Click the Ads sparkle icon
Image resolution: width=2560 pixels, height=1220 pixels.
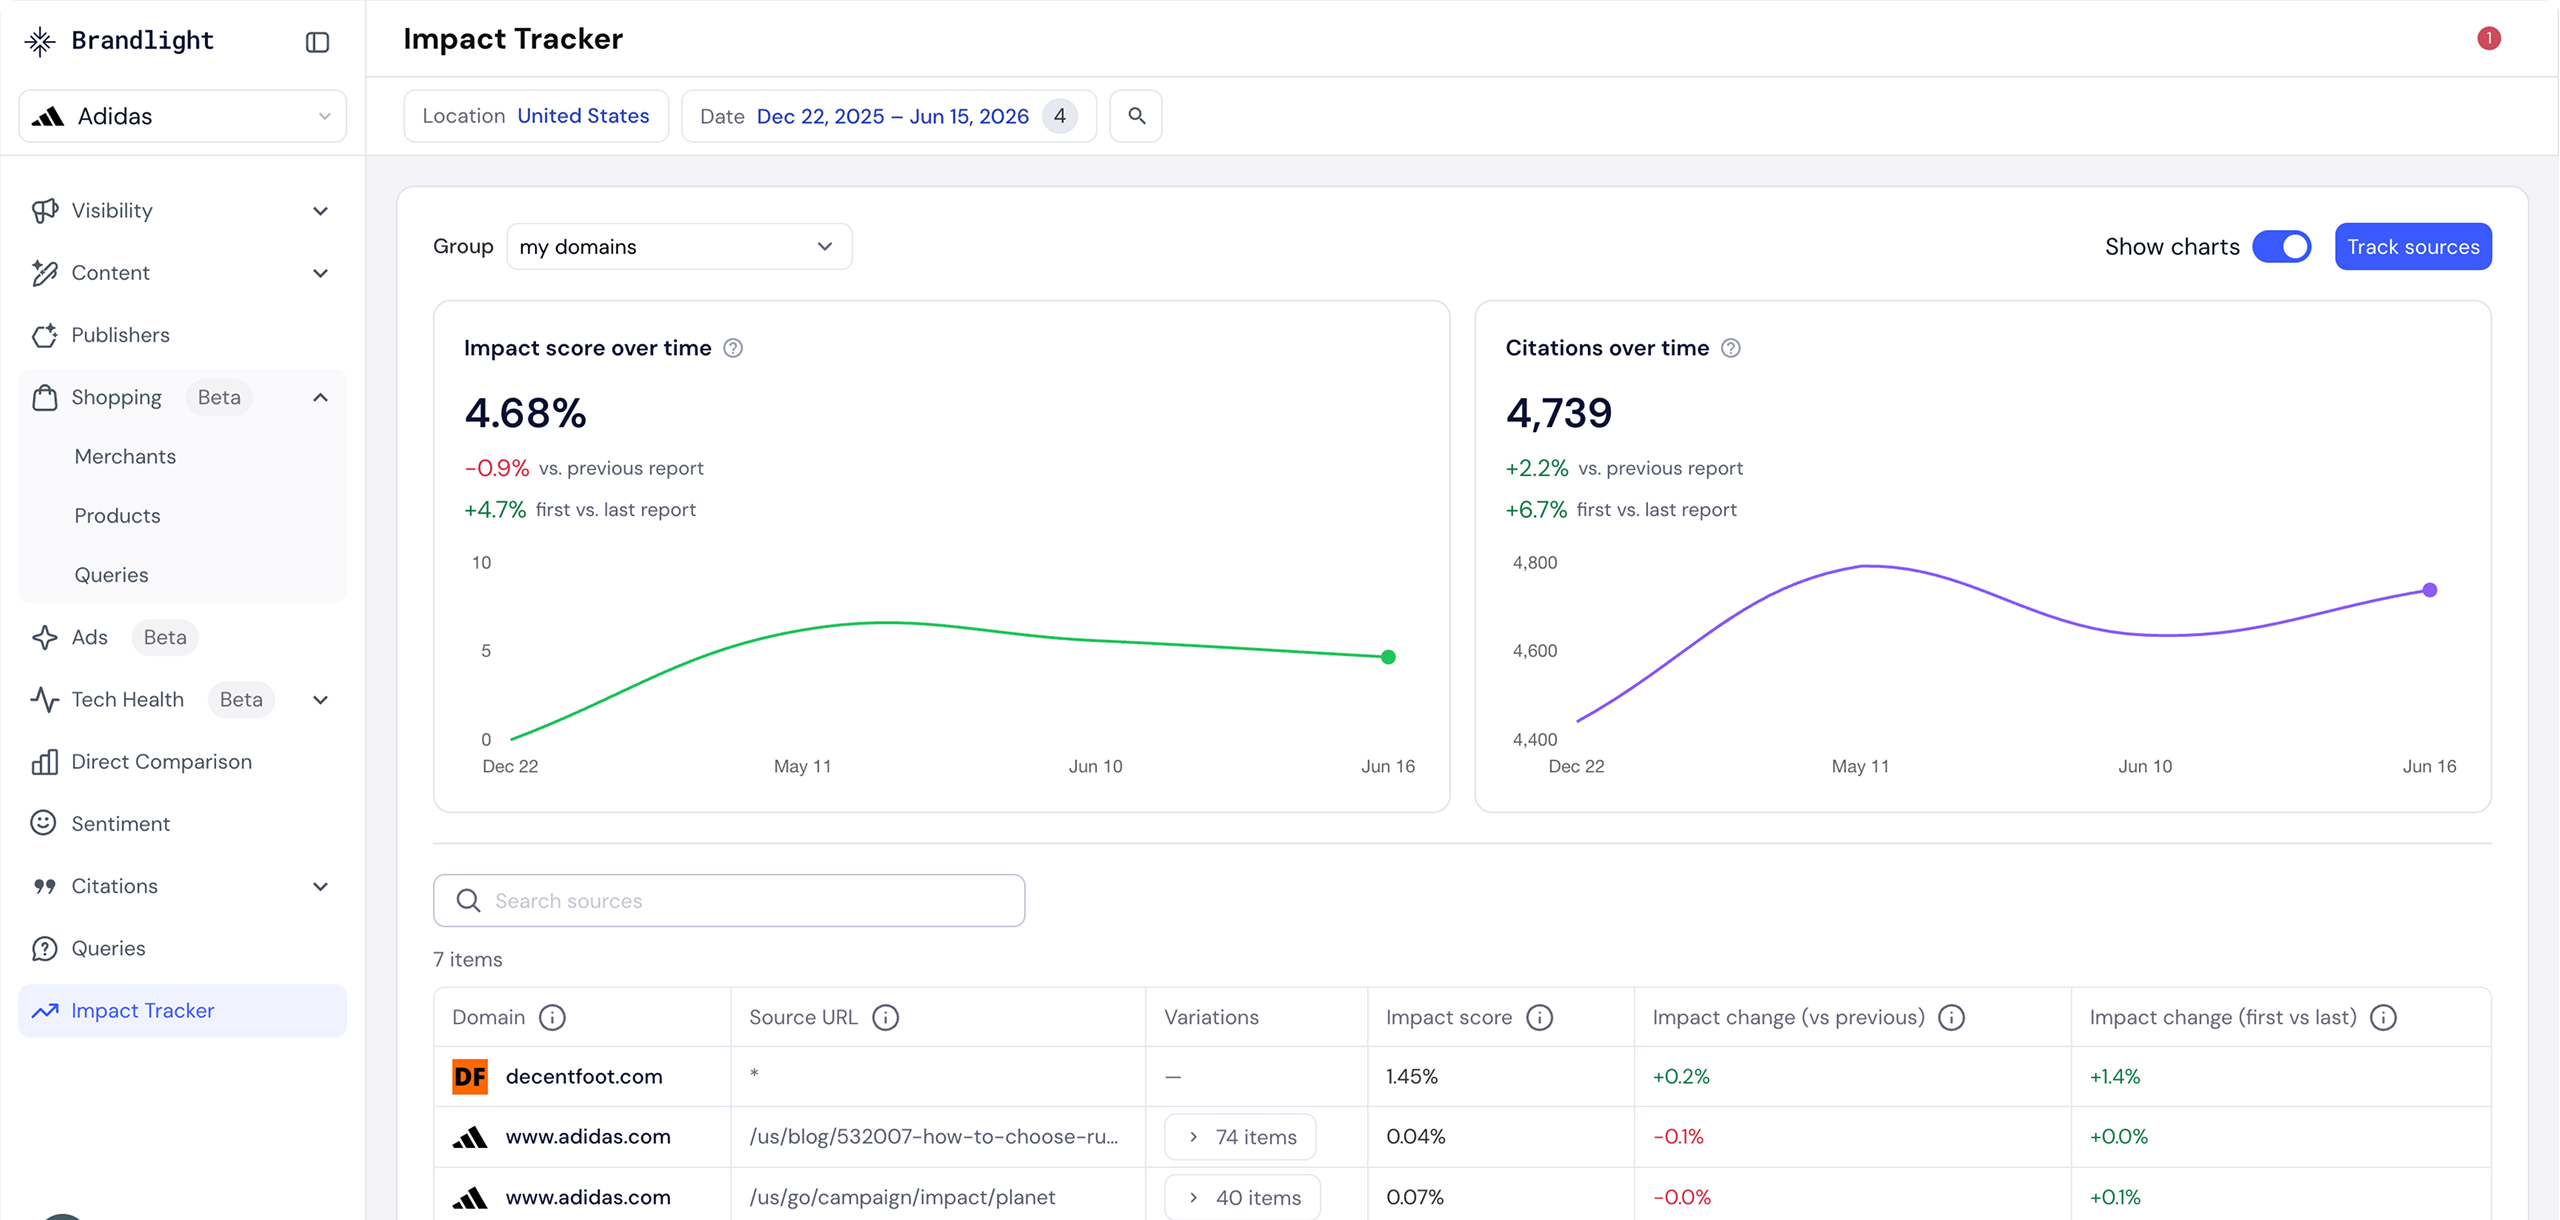pos(44,637)
